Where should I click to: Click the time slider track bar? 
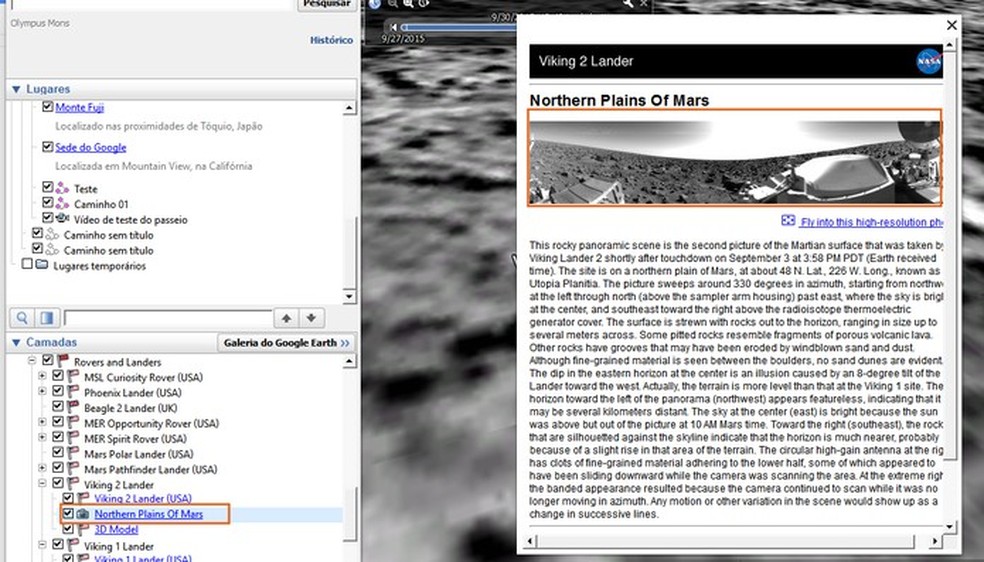(x=459, y=28)
